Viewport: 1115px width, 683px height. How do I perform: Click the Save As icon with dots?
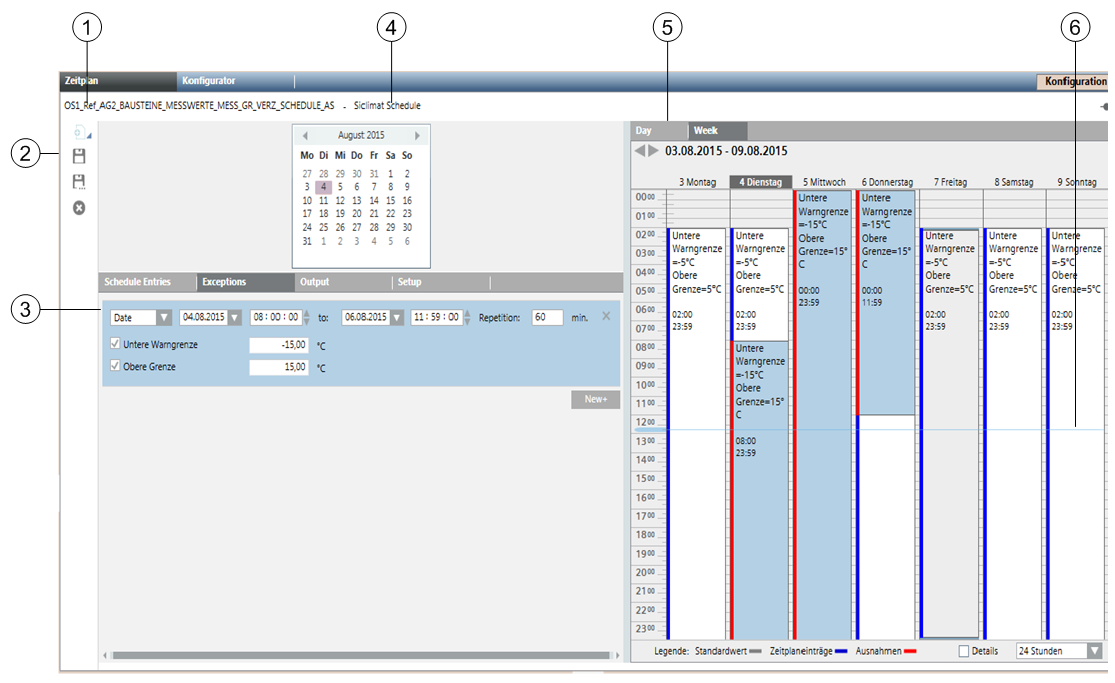coord(79,182)
